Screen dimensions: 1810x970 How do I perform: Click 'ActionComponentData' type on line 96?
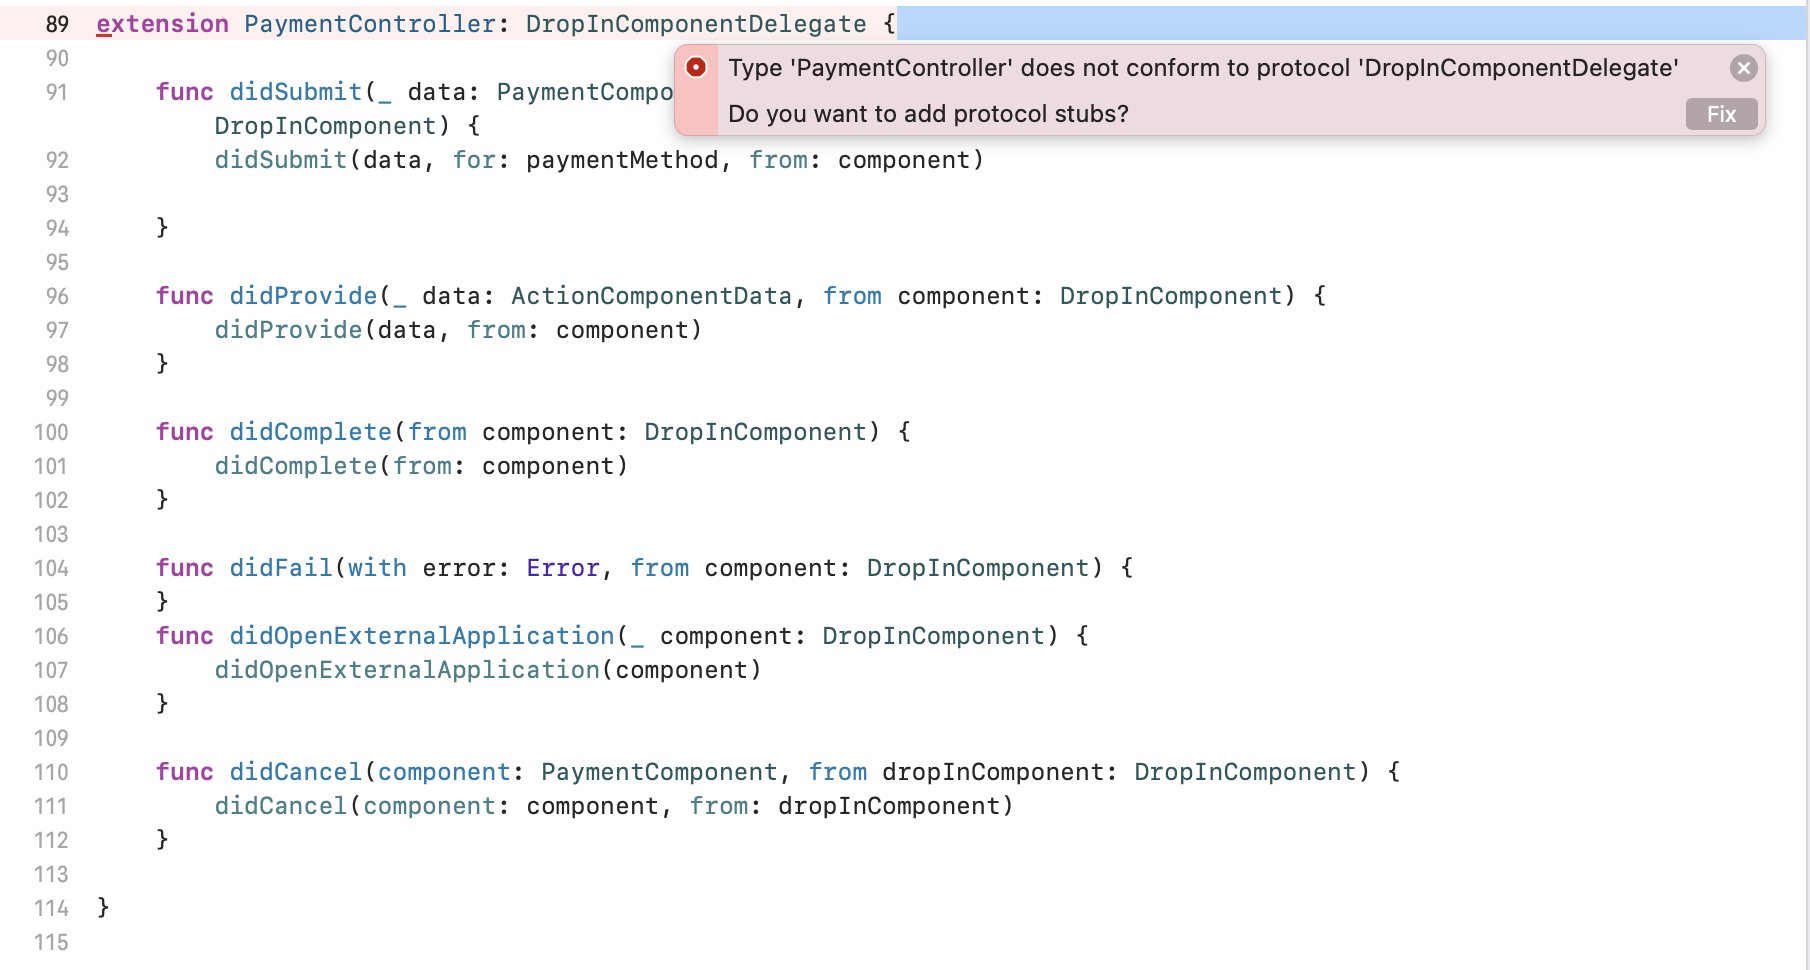[x=652, y=296]
